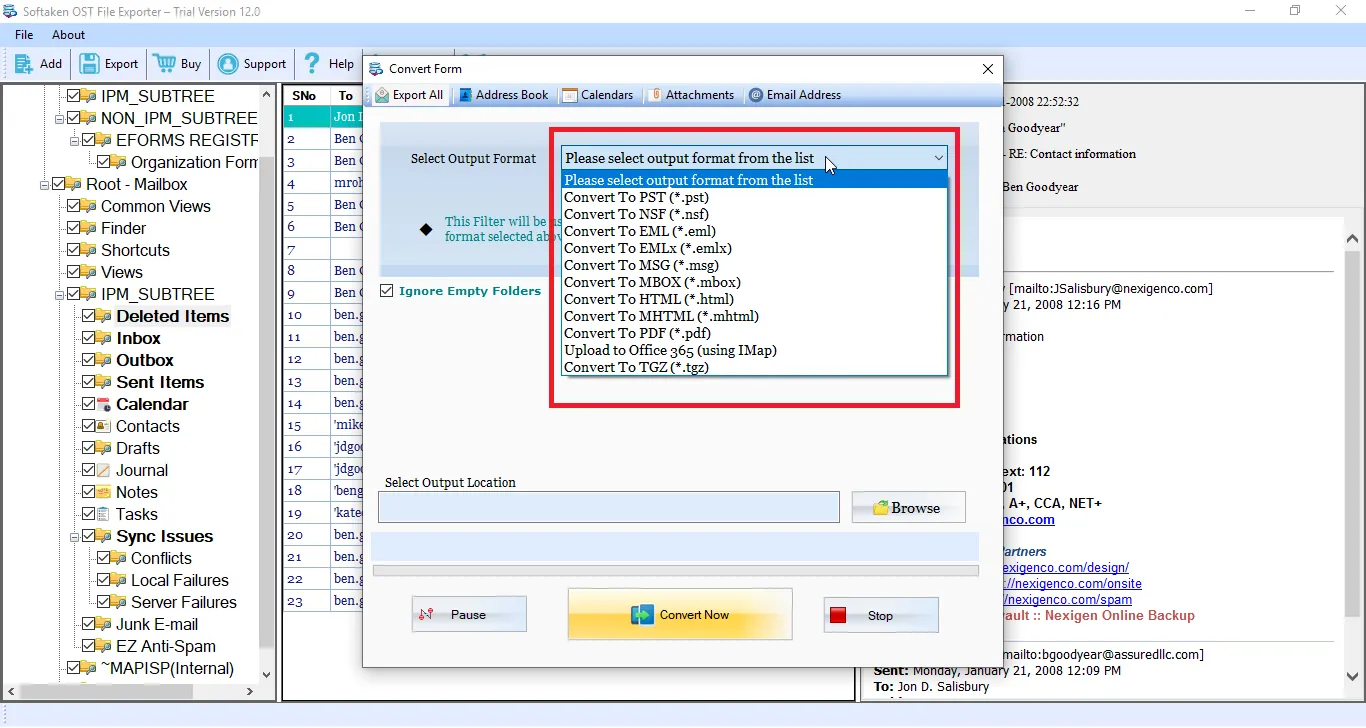Close the Convert Form dialog
The width and height of the screenshot is (1366, 728).
coord(988,69)
